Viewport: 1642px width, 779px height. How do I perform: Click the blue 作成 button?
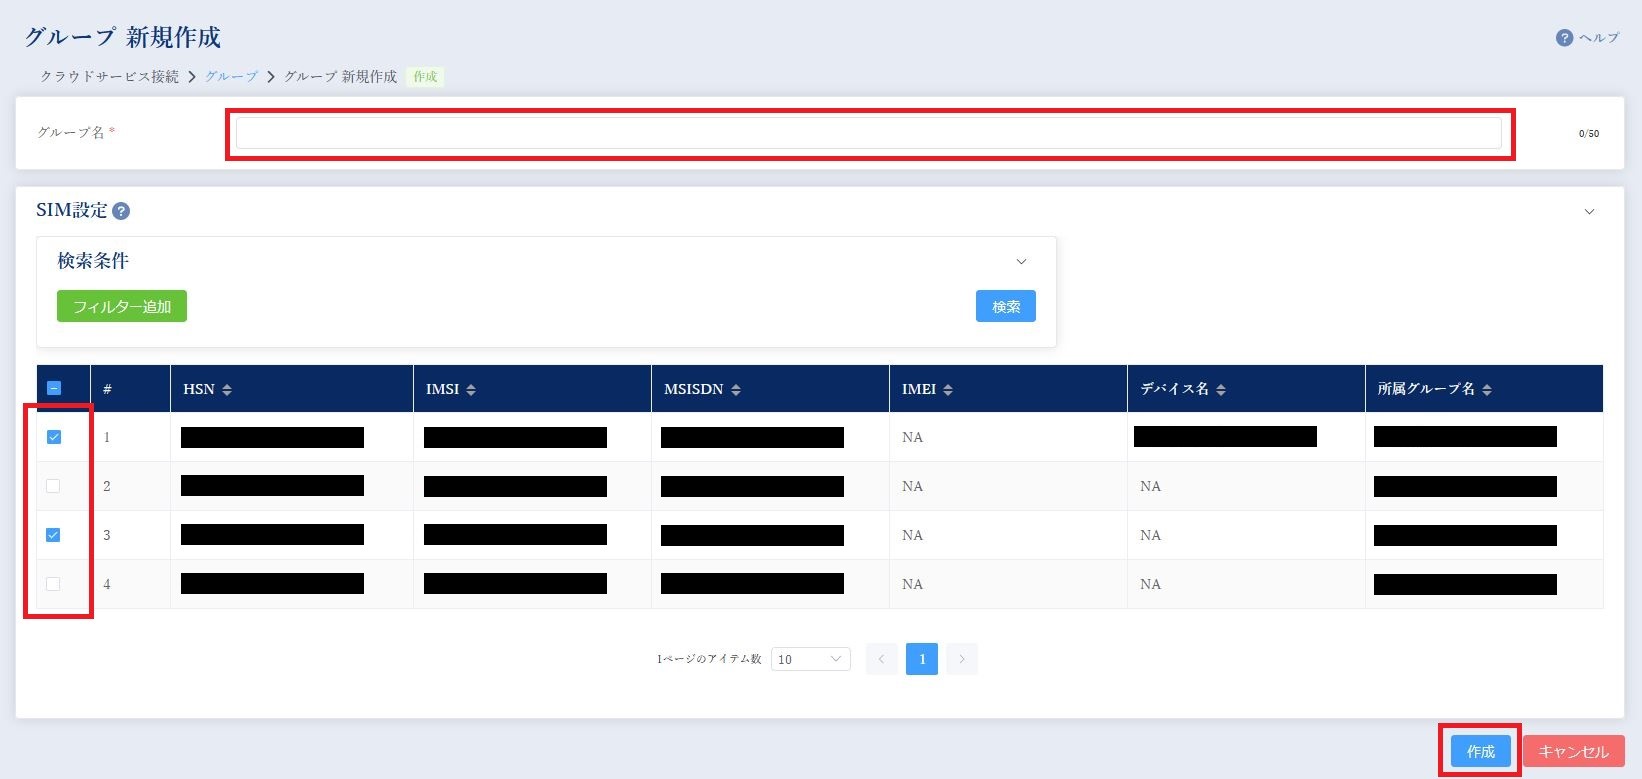1480,751
